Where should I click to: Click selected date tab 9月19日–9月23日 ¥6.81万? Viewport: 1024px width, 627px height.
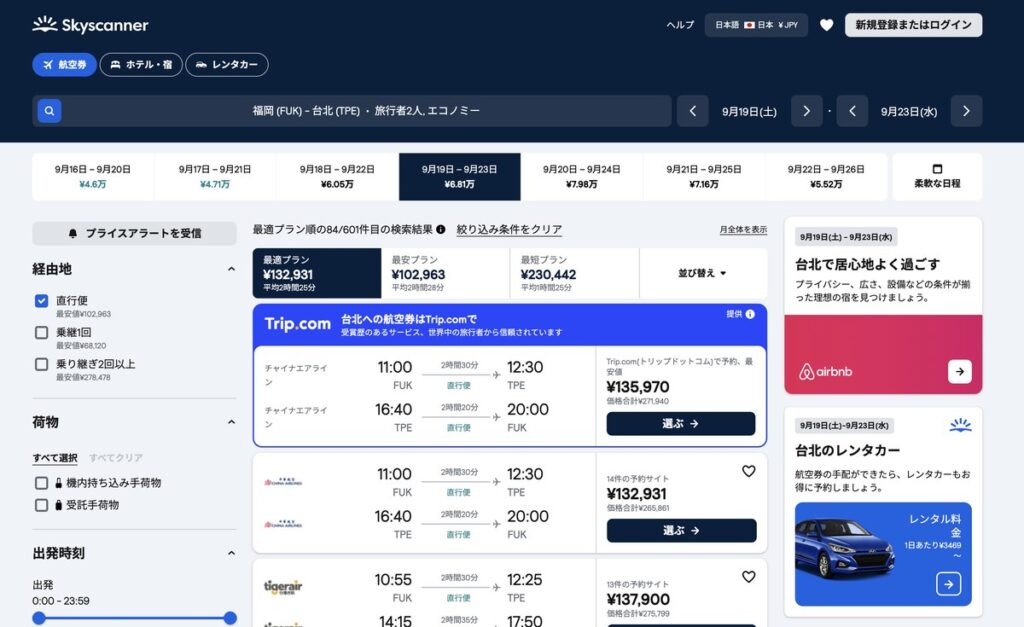(459, 176)
